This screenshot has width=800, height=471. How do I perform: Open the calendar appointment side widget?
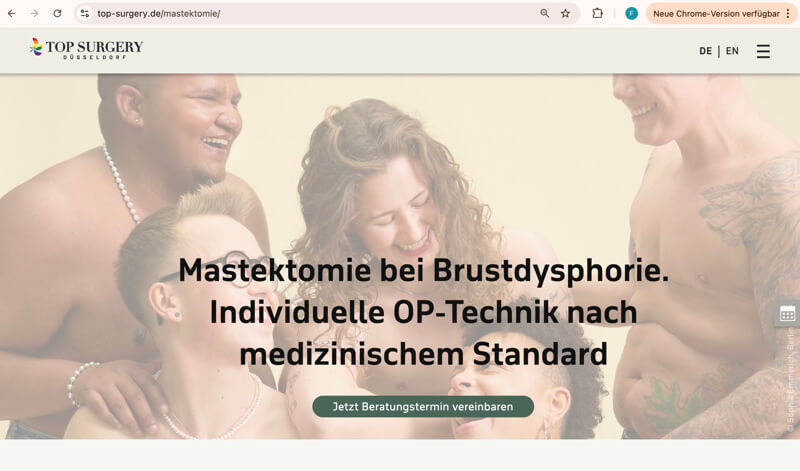click(787, 314)
